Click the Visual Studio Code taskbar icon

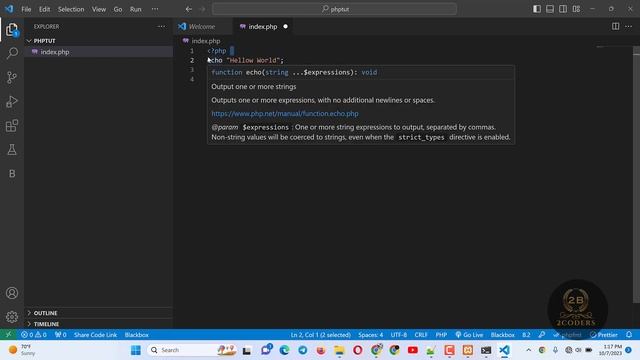[504, 350]
